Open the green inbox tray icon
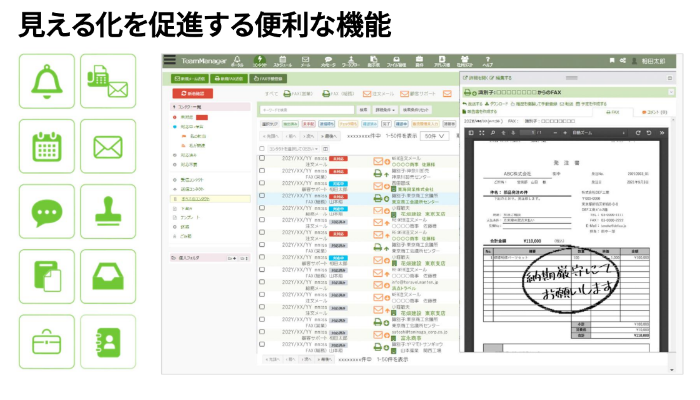700x400 pixels. (x=107, y=276)
